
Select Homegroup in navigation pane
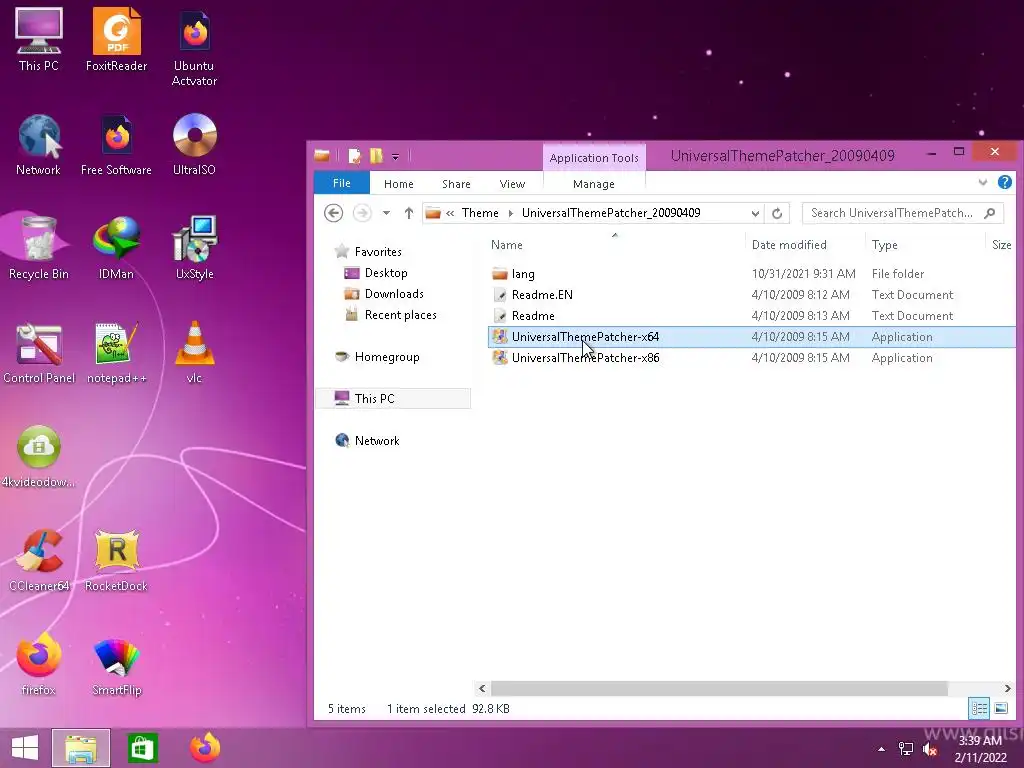click(387, 357)
